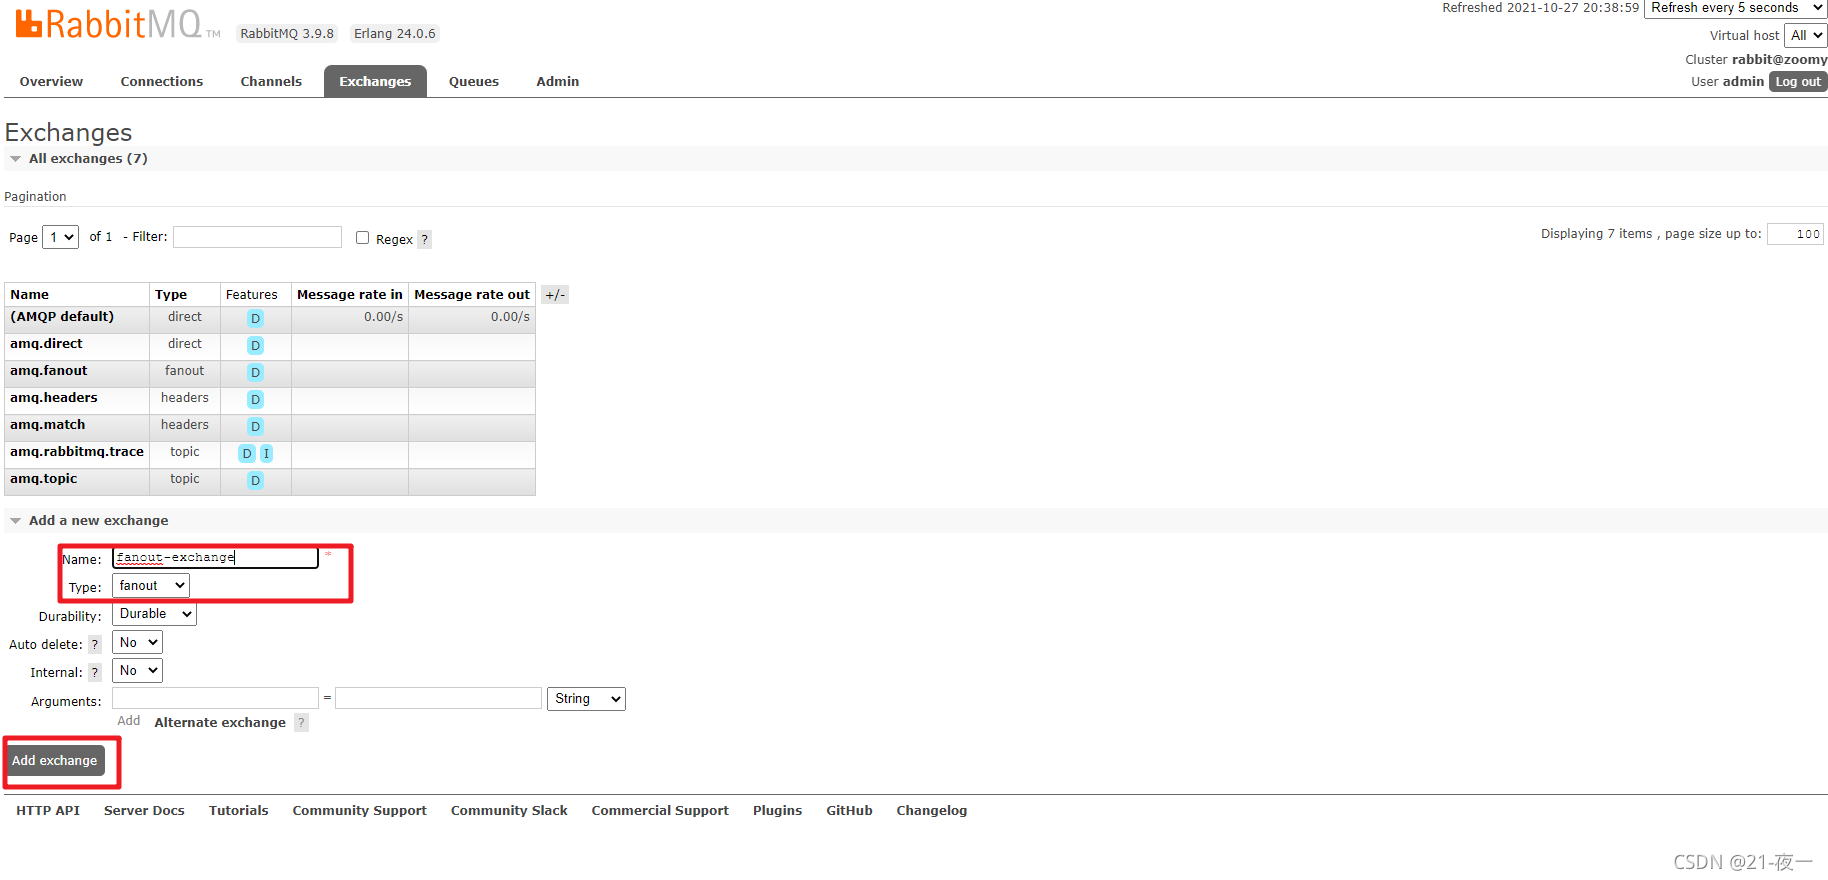The width and height of the screenshot is (1828, 880).
Task: Open the Internal help question mark
Action: (95, 673)
